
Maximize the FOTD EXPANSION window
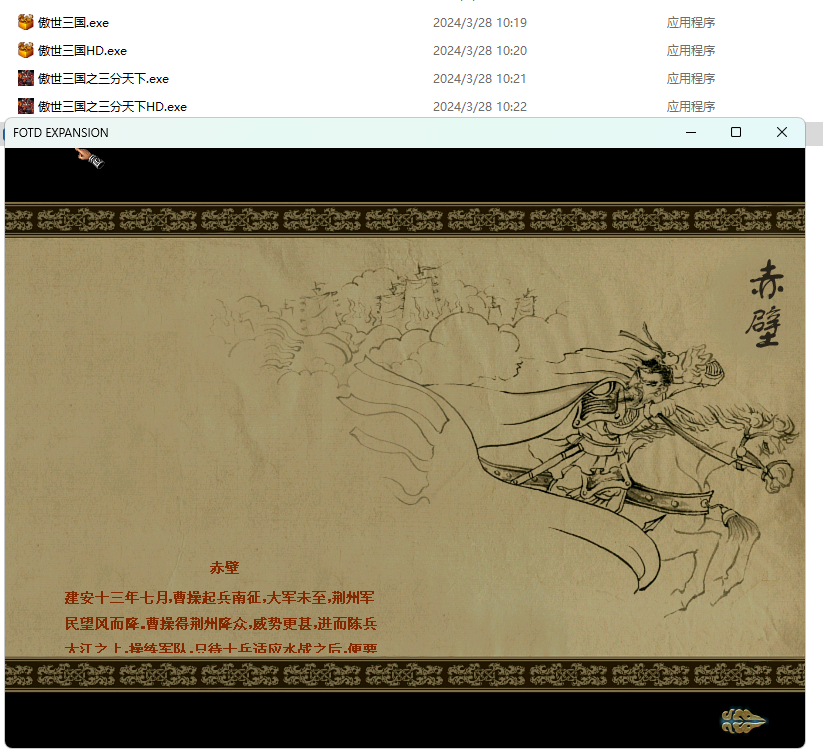pos(736,132)
